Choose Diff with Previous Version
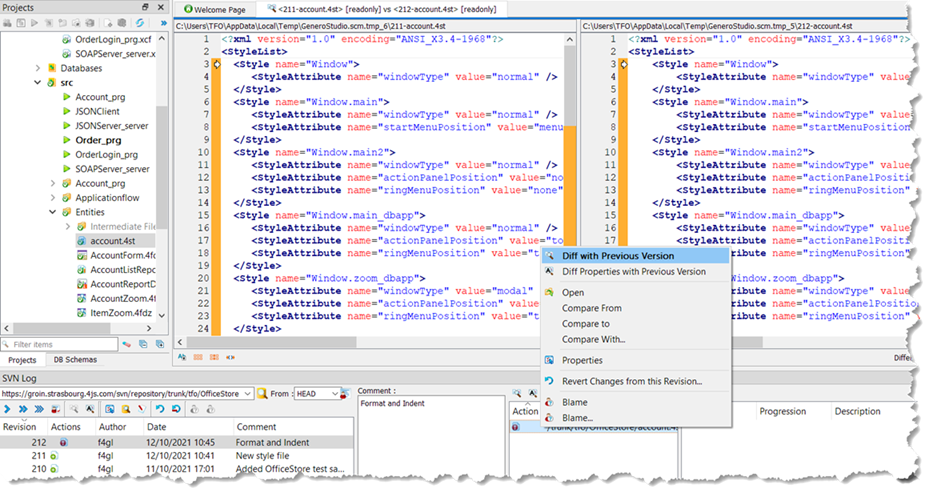929x493 pixels. pos(636,256)
